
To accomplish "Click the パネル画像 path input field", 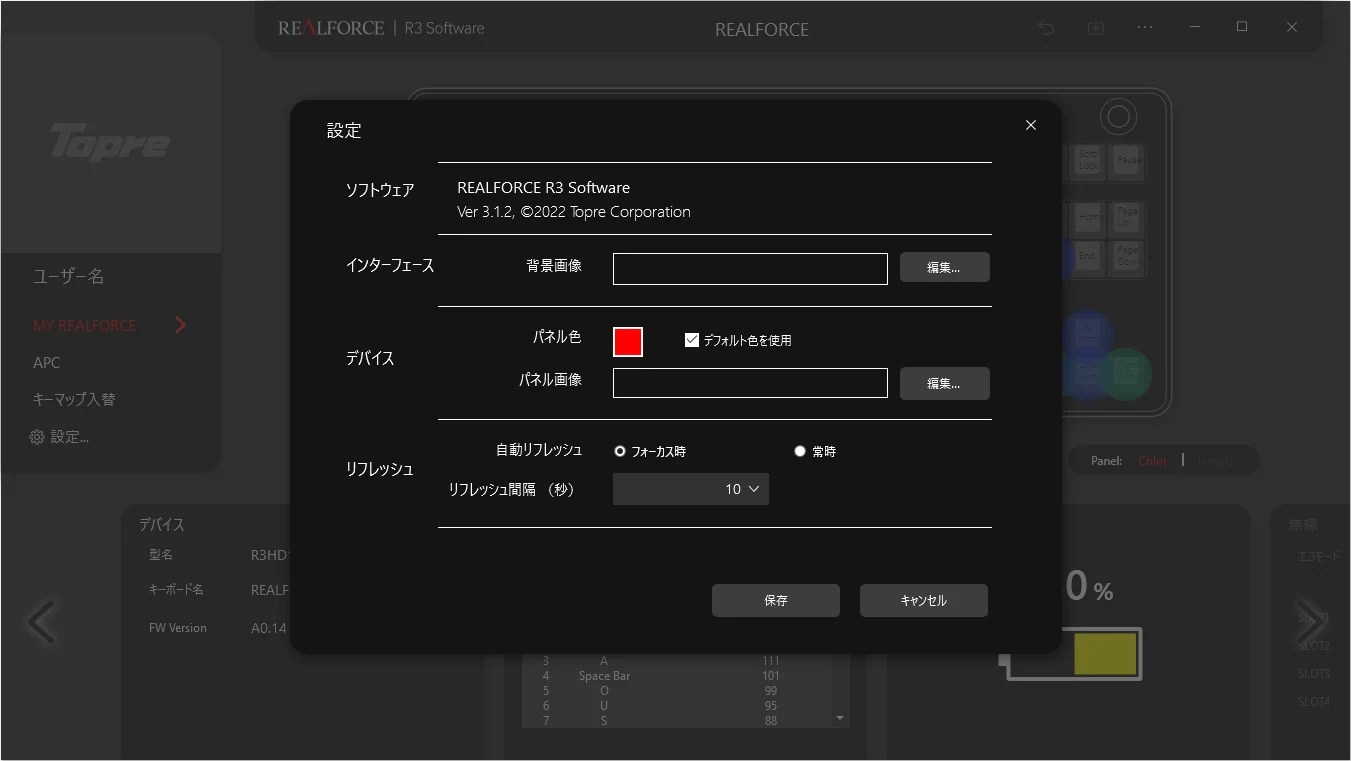I will (x=750, y=383).
